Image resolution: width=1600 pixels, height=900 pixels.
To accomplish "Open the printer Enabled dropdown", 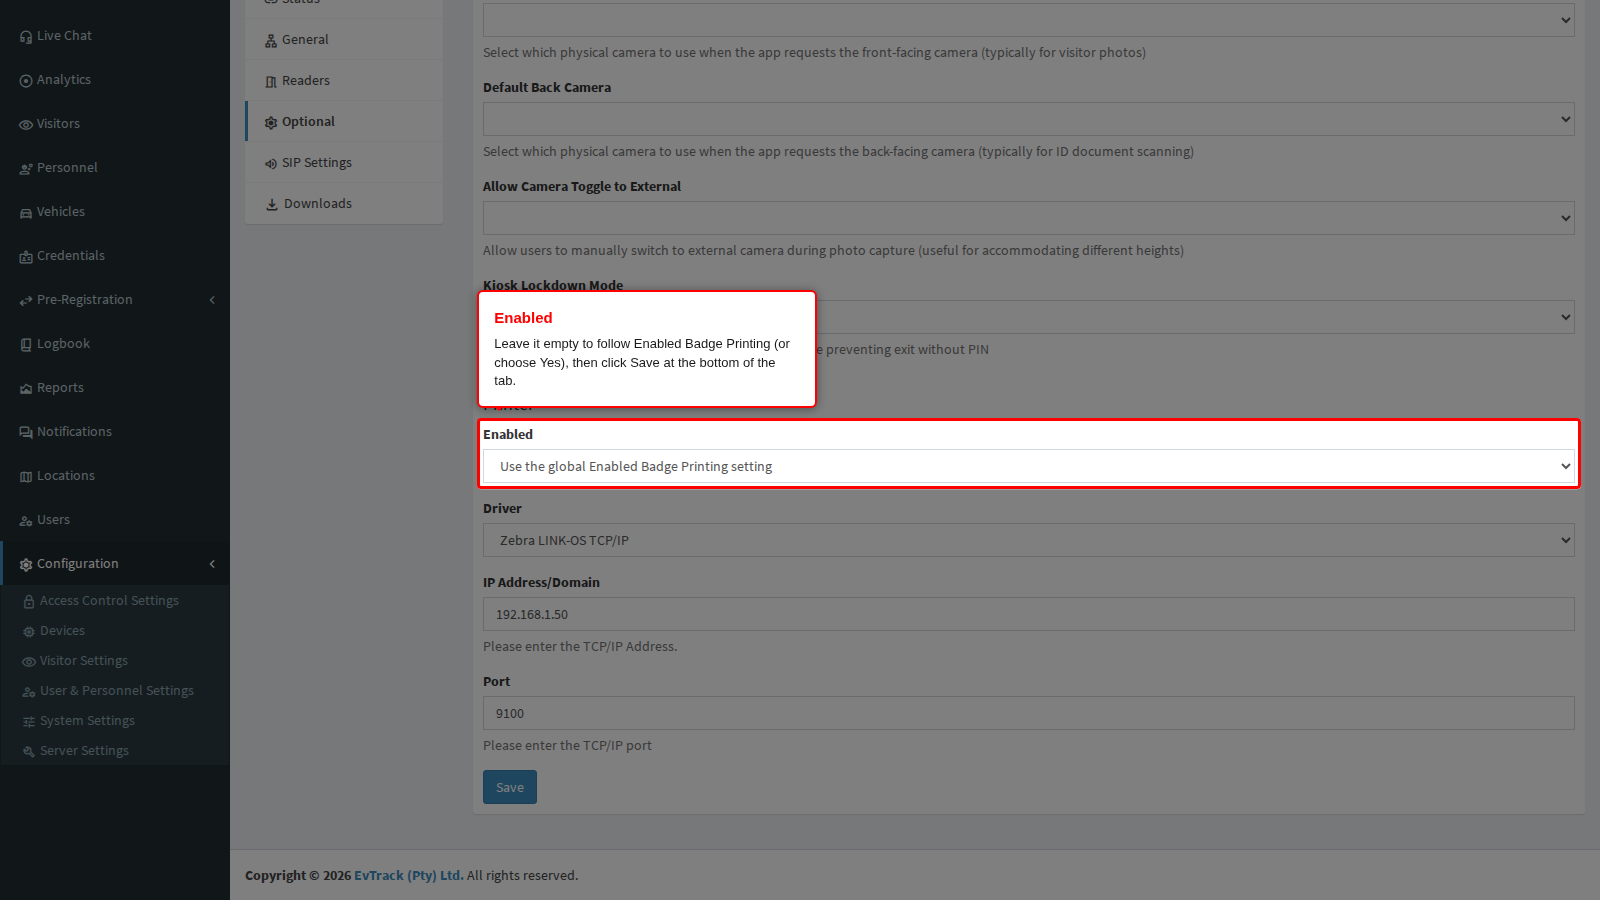I will (x=1028, y=466).
